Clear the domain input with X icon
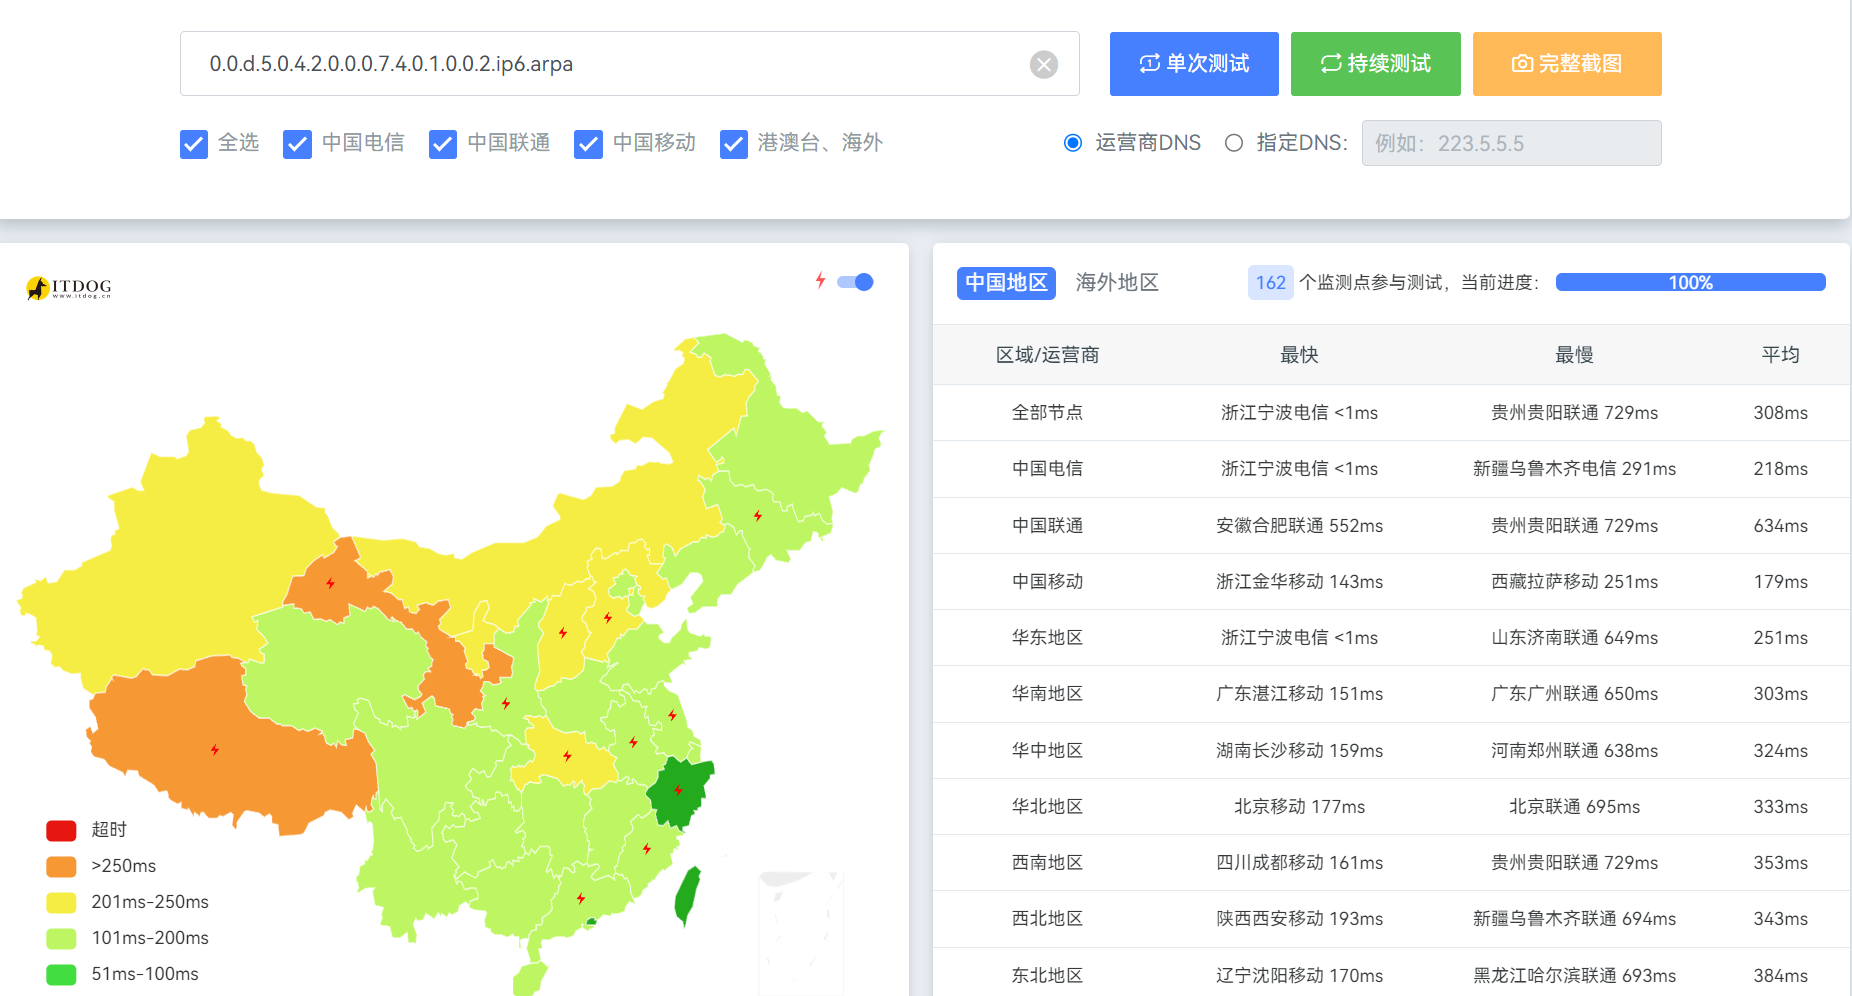This screenshot has height=996, width=1852. 1043,65
